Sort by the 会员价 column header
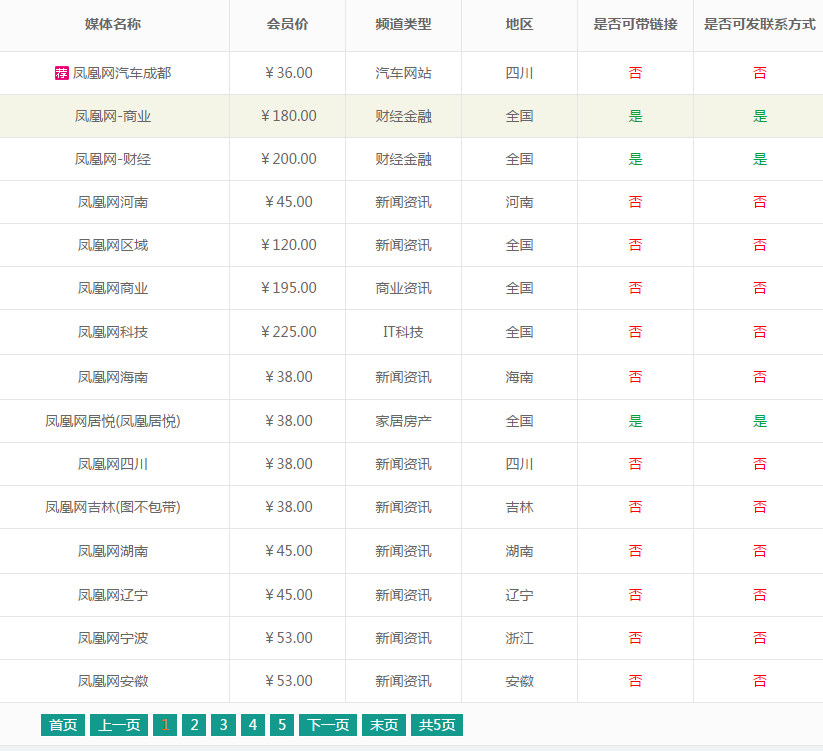 pos(288,26)
